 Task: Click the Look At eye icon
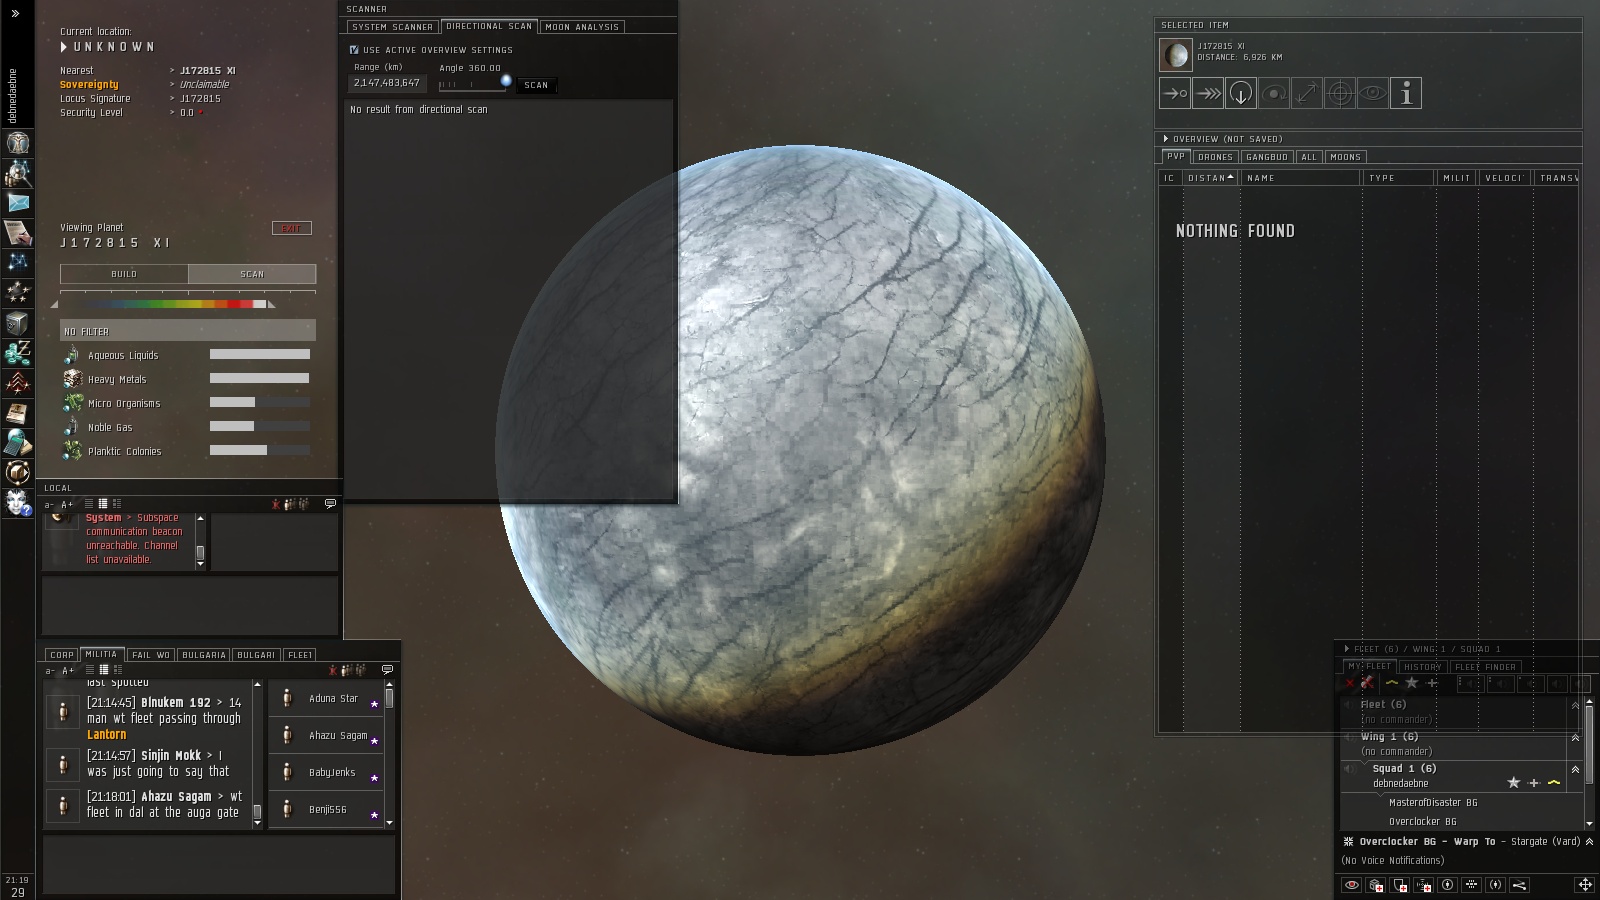point(1373,93)
